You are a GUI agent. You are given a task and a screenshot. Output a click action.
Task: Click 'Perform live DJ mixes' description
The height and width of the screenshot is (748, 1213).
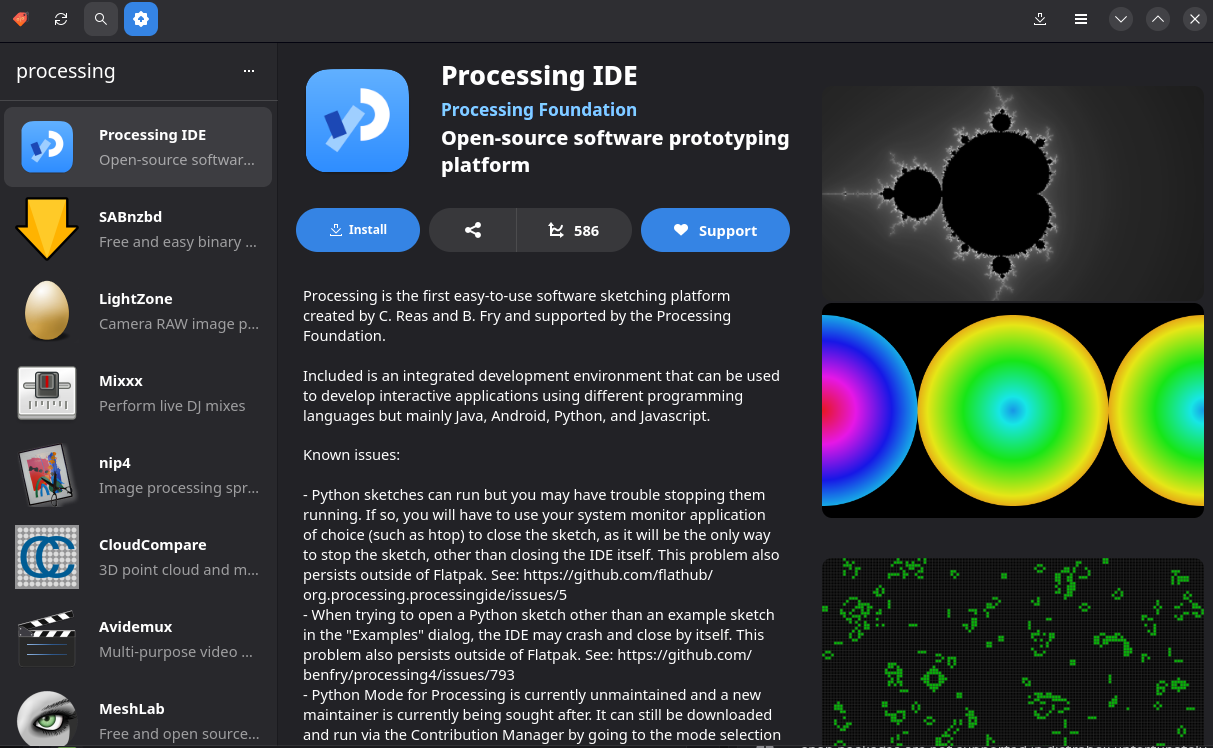click(x=172, y=406)
